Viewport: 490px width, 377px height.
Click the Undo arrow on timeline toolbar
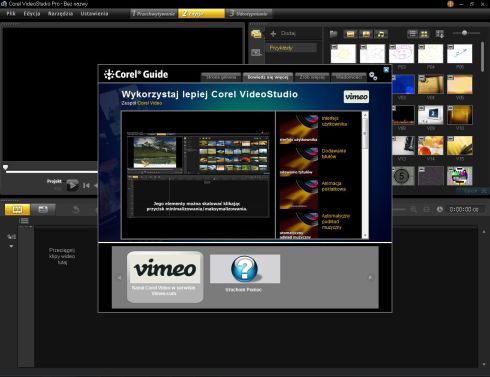(76, 210)
